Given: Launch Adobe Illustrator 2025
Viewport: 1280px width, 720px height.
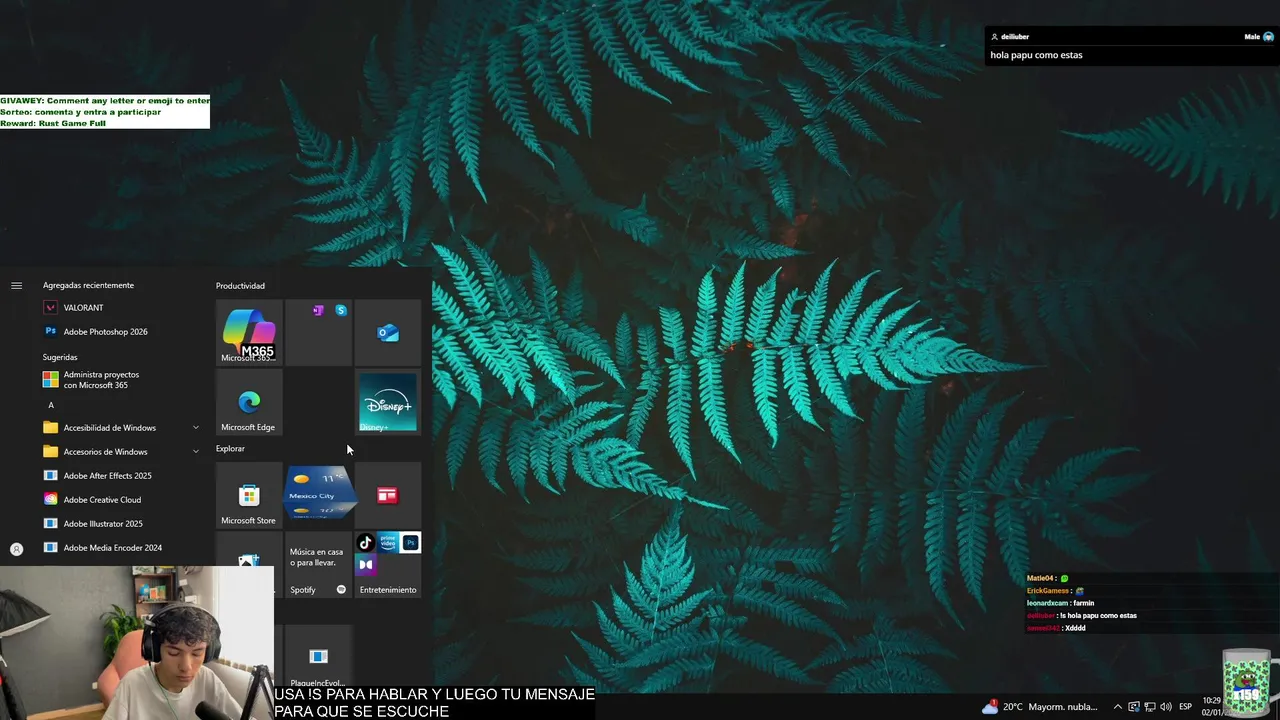Looking at the screenshot, I should click(x=120, y=524).
